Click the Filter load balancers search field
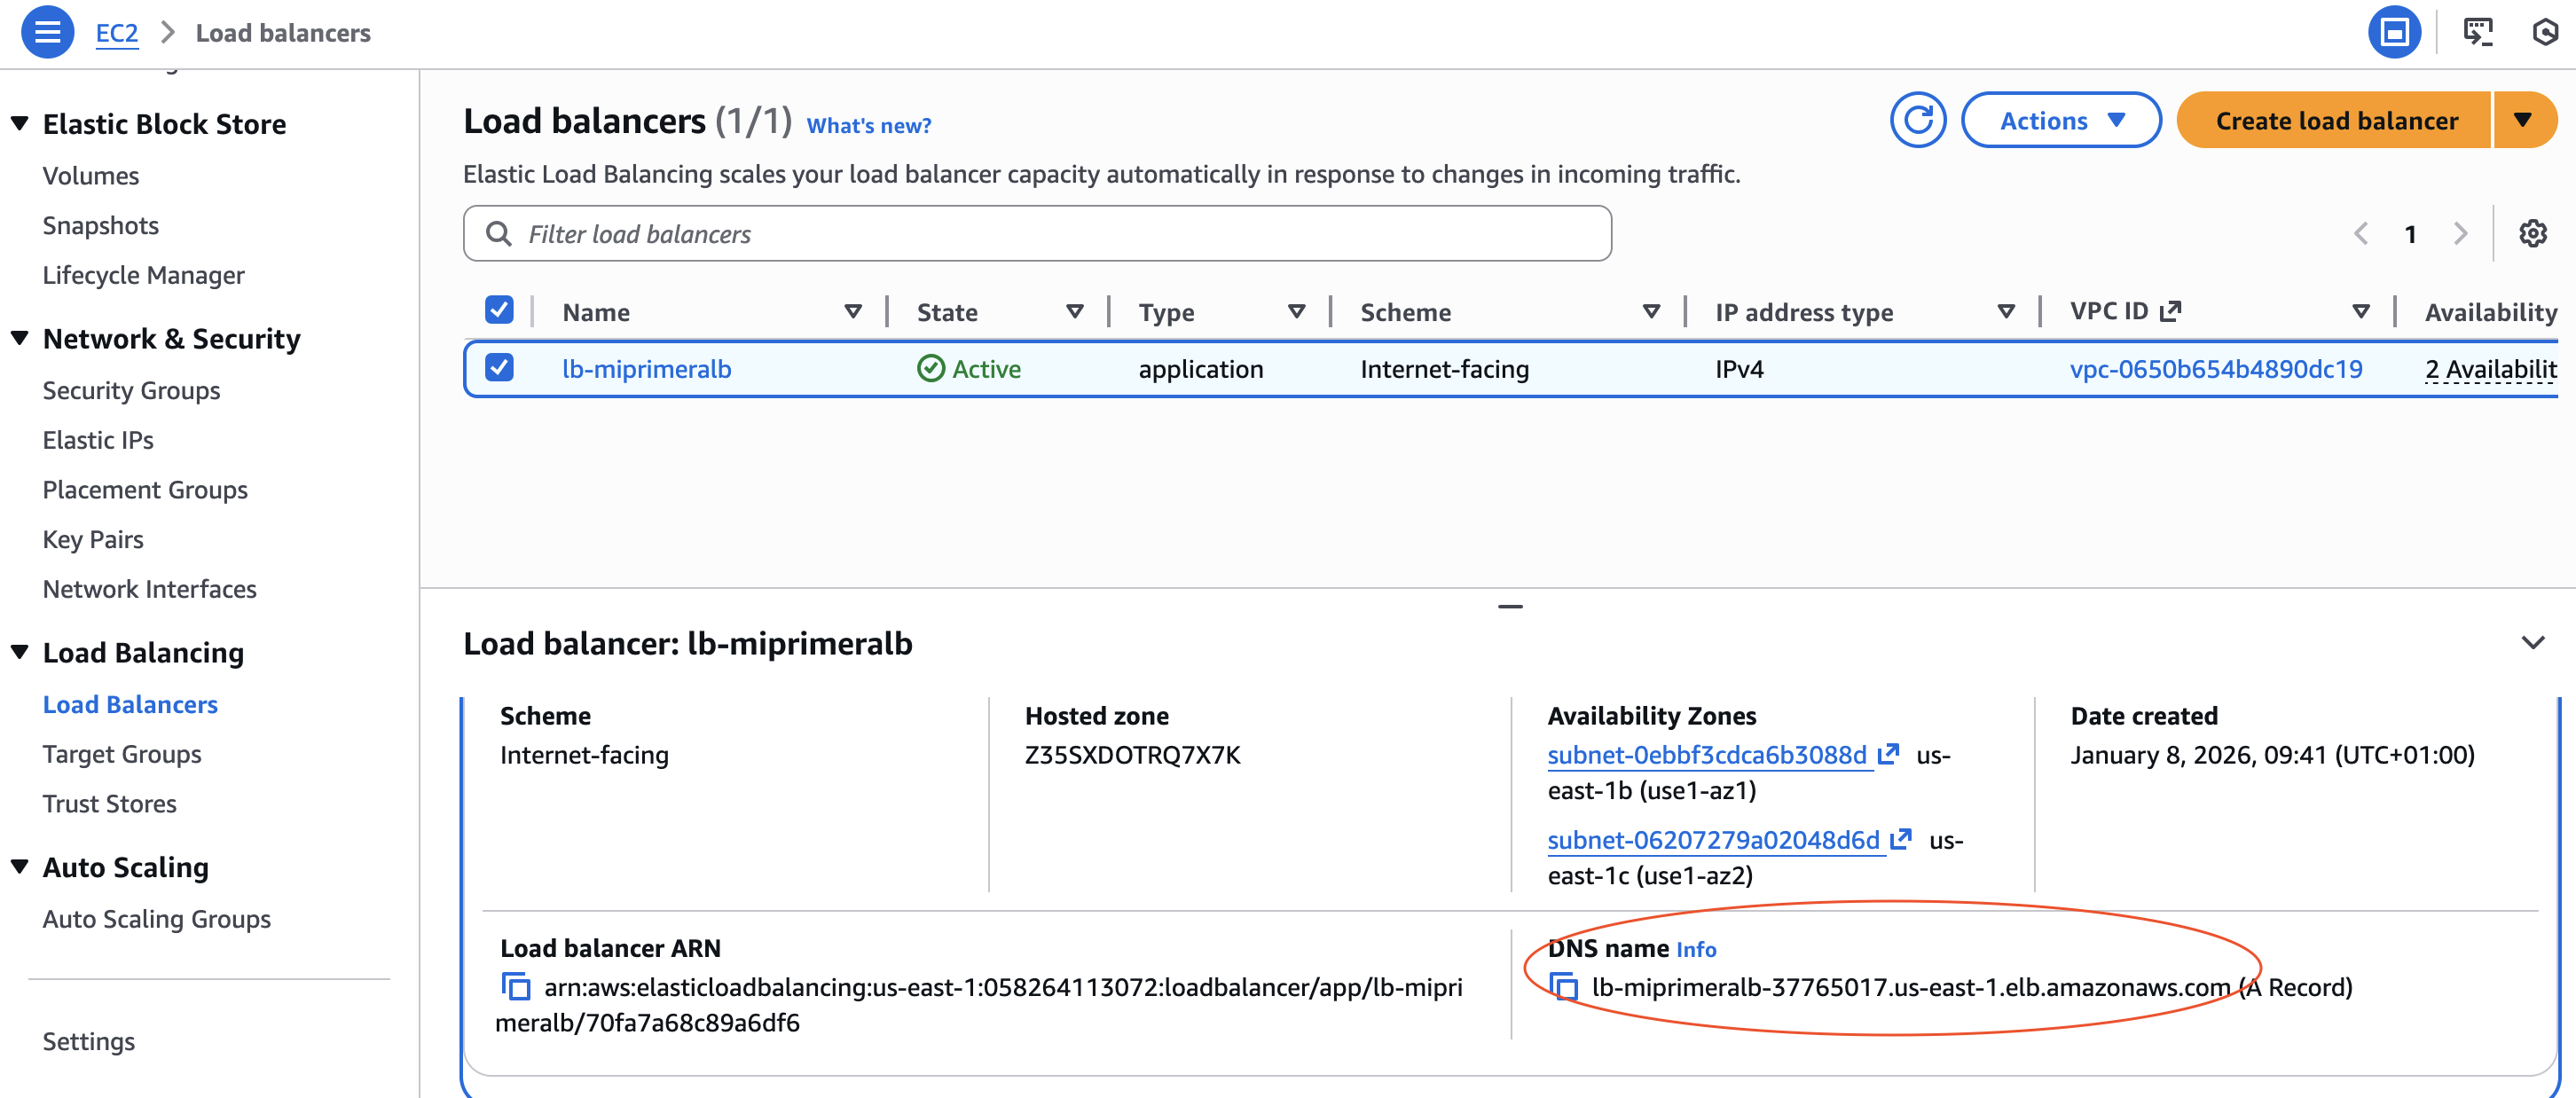The height and width of the screenshot is (1098, 2576). tap(1037, 234)
